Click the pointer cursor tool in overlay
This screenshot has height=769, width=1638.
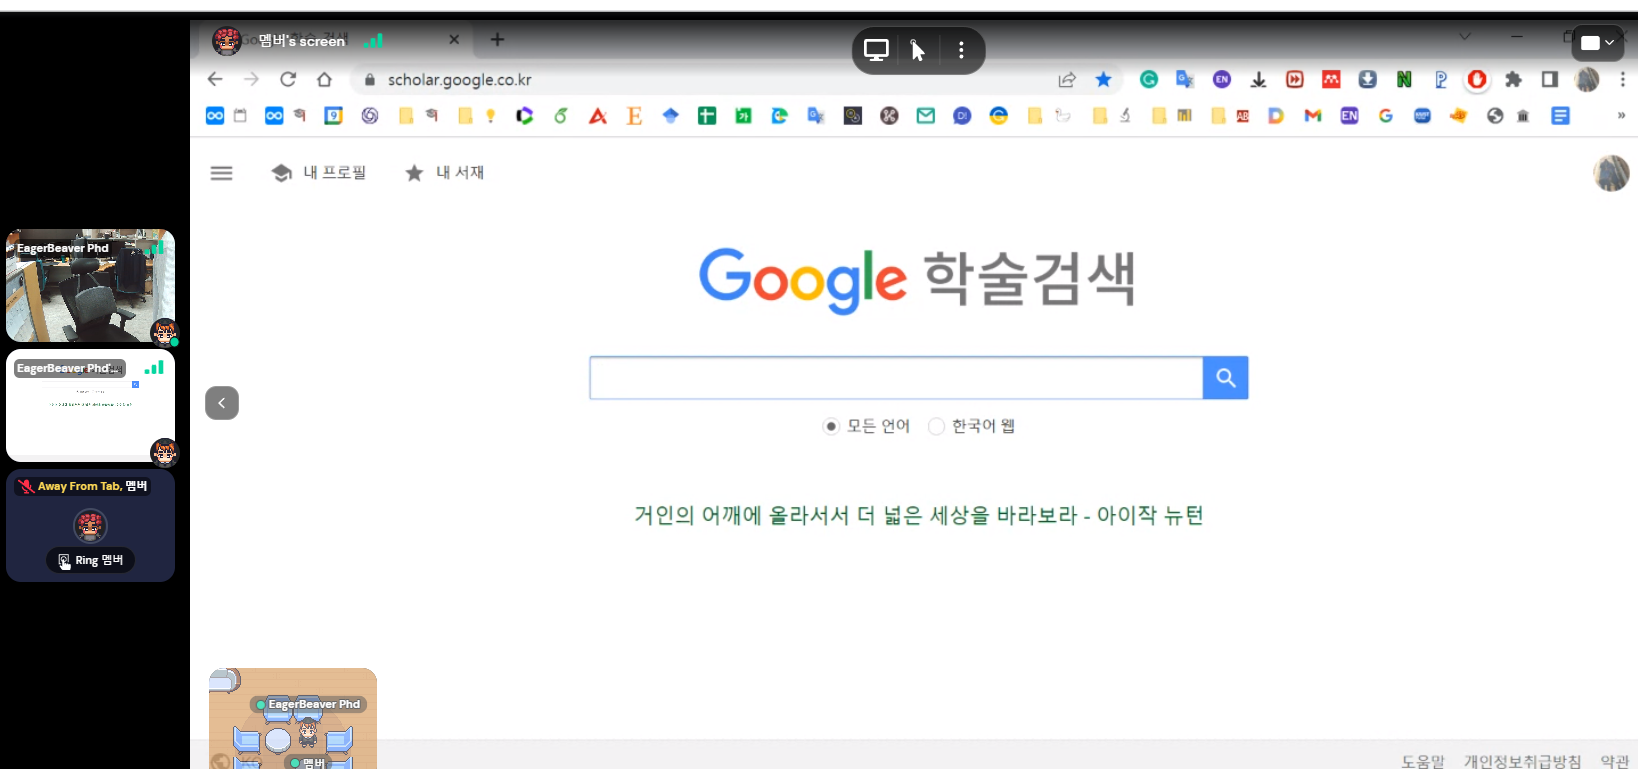click(918, 50)
